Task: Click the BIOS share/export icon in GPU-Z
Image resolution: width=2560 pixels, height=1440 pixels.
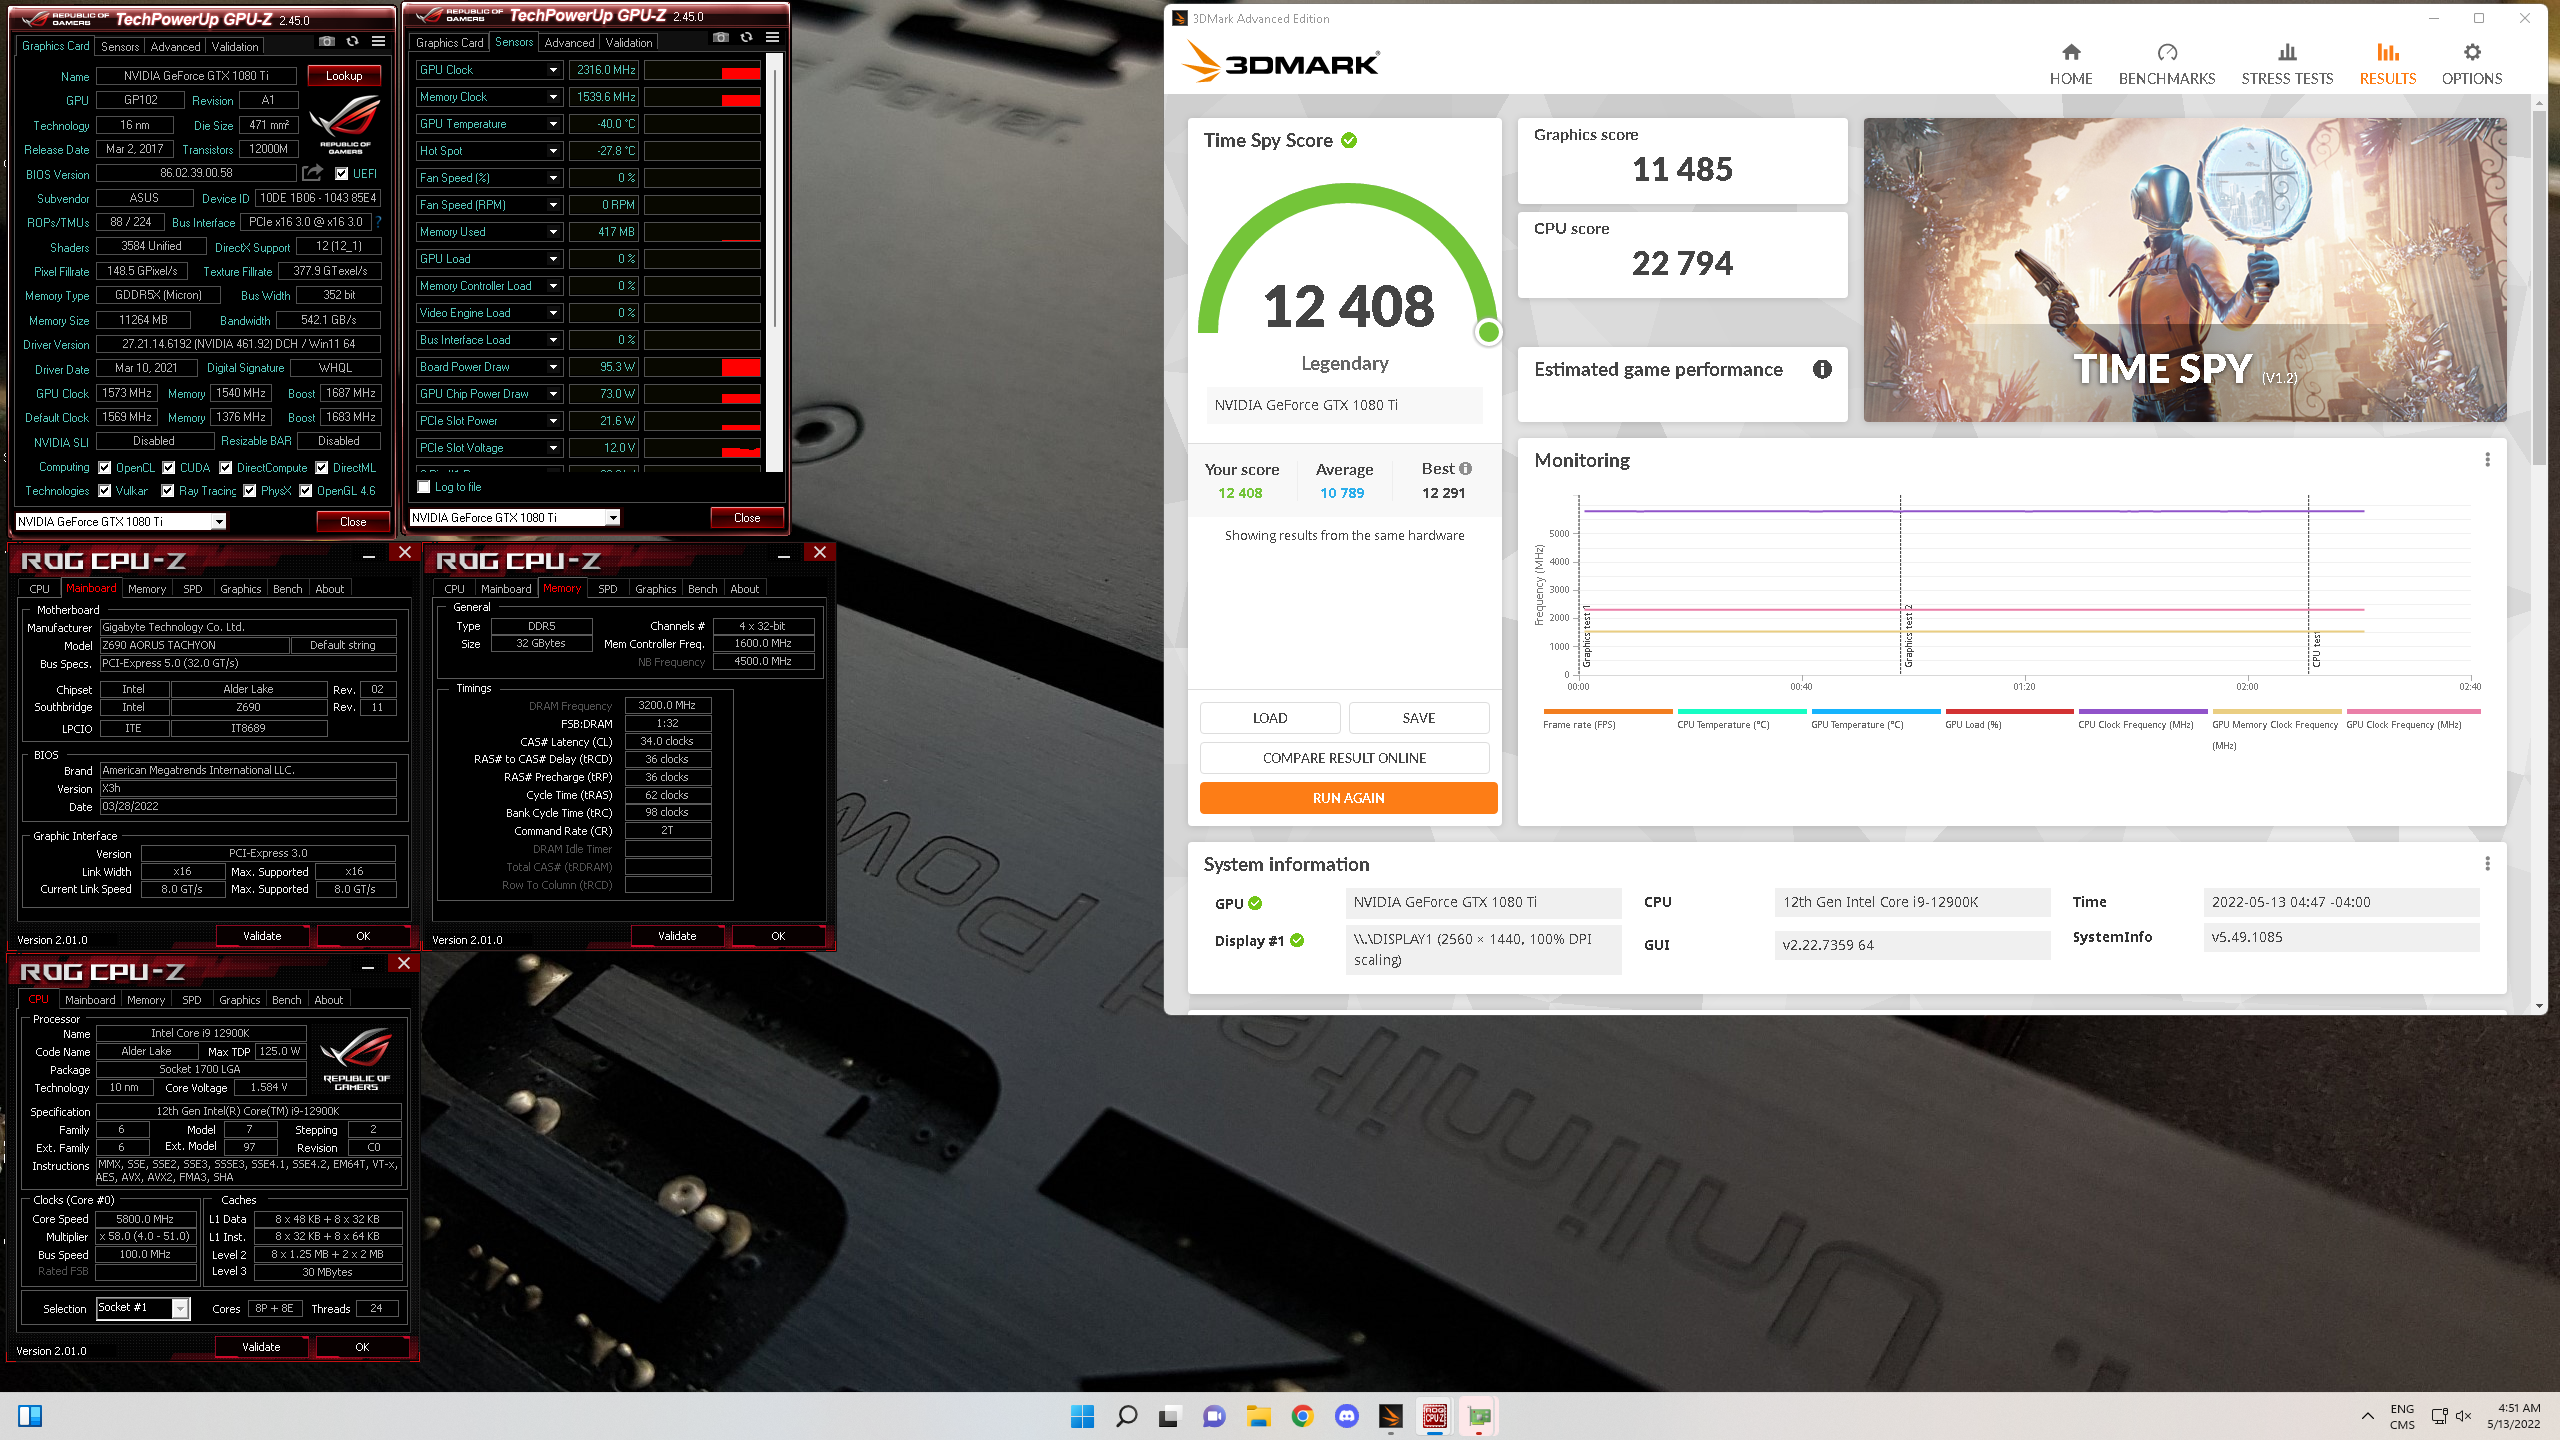Action: (312, 173)
